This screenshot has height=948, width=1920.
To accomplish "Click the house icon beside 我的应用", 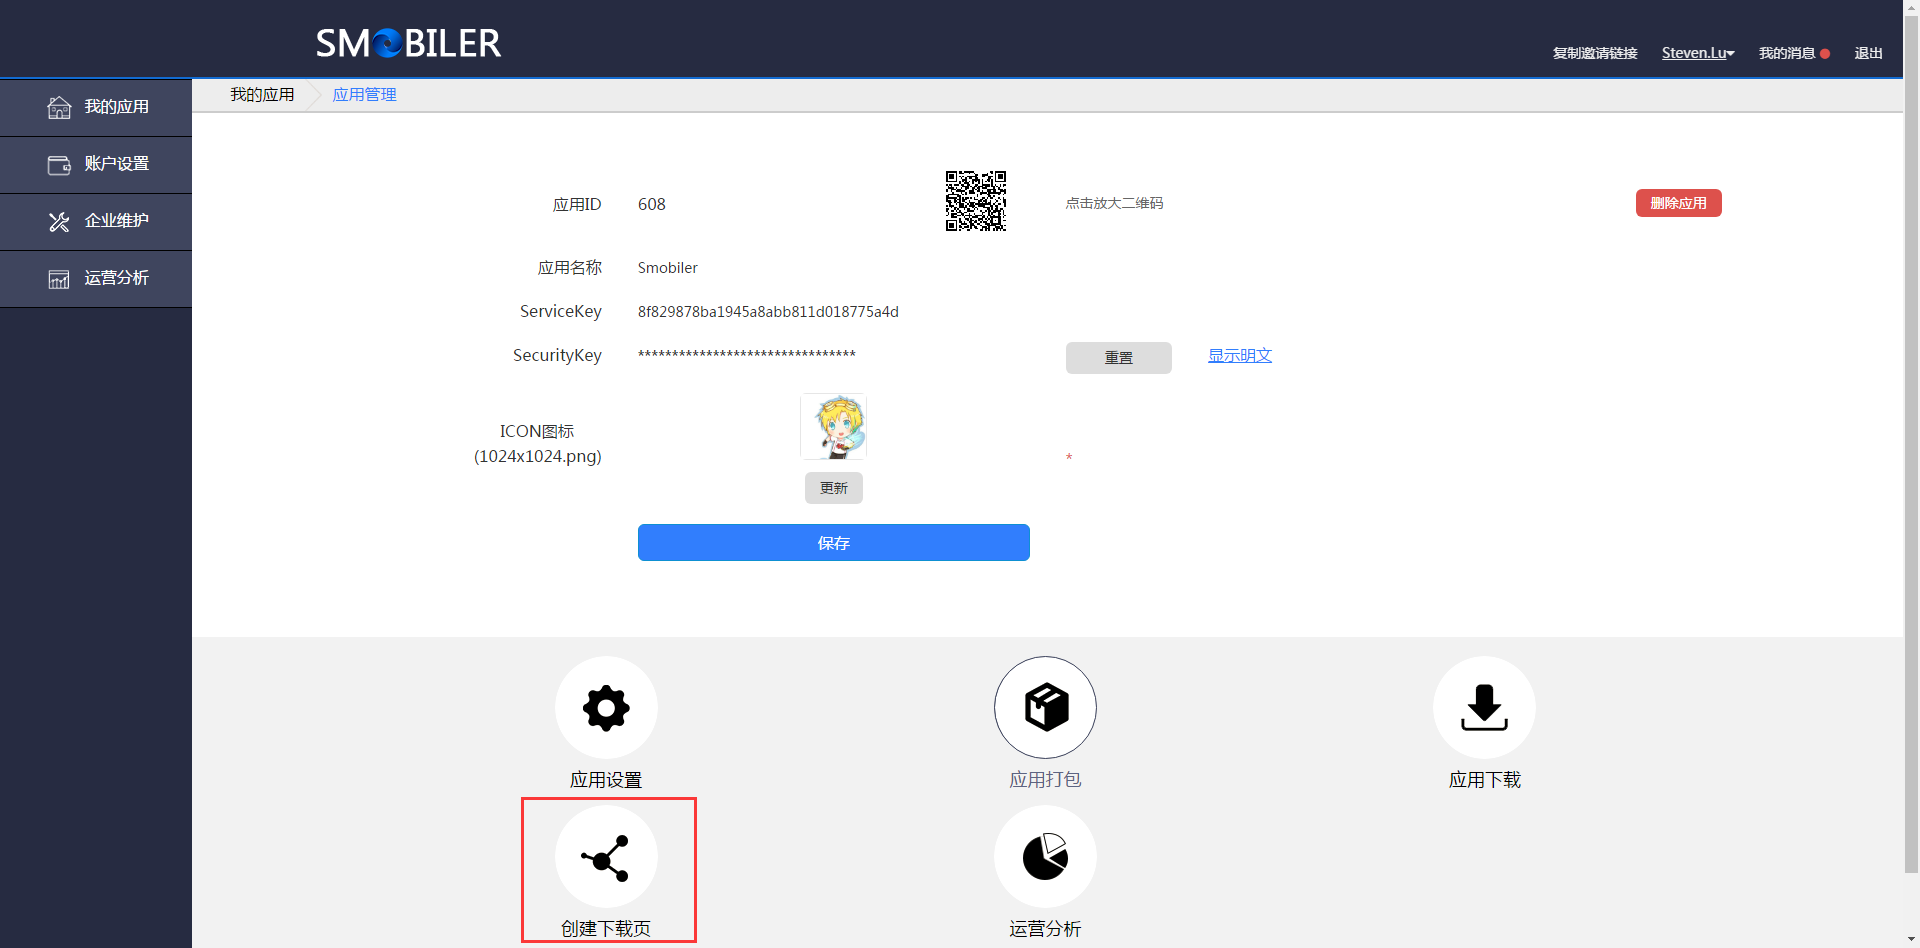I will [59, 107].
